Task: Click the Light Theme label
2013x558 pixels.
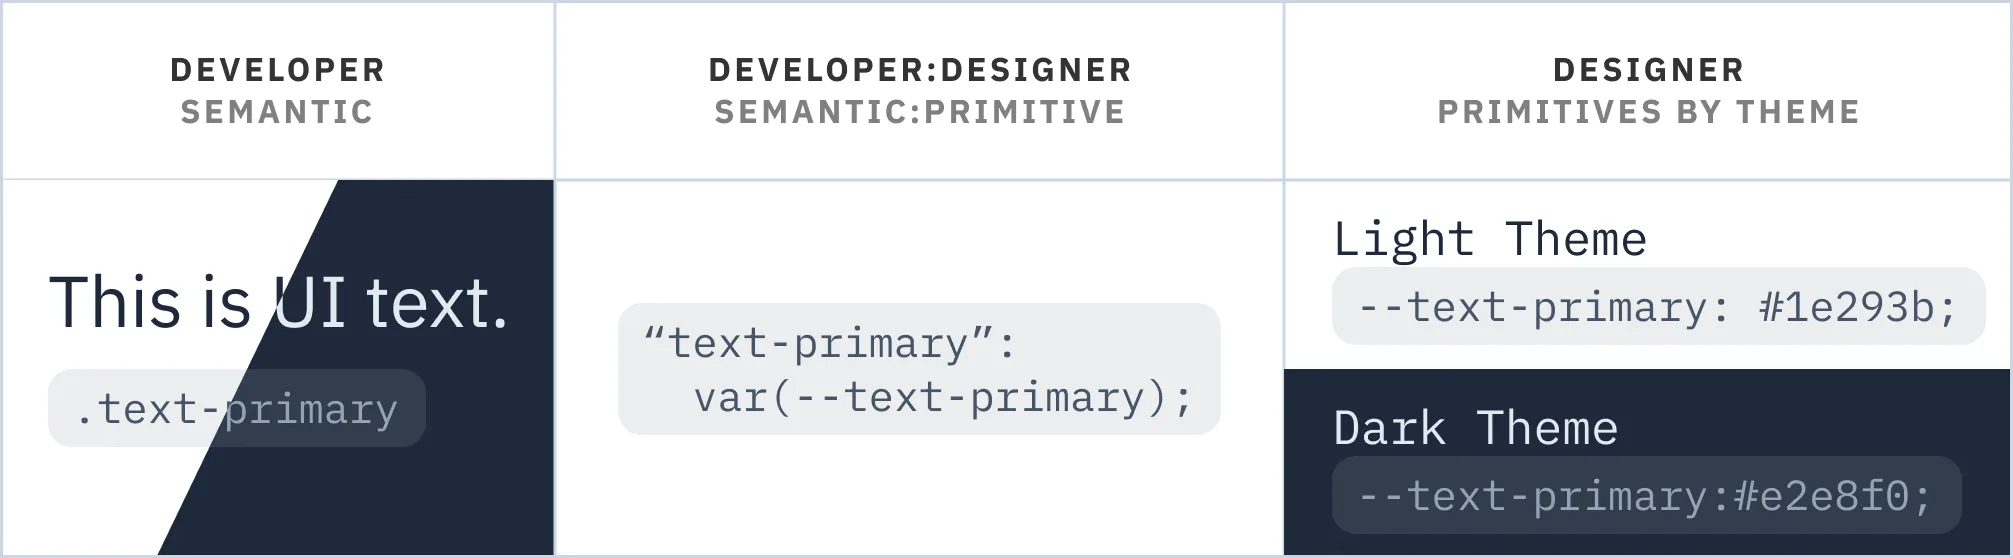Action: 1490,240
